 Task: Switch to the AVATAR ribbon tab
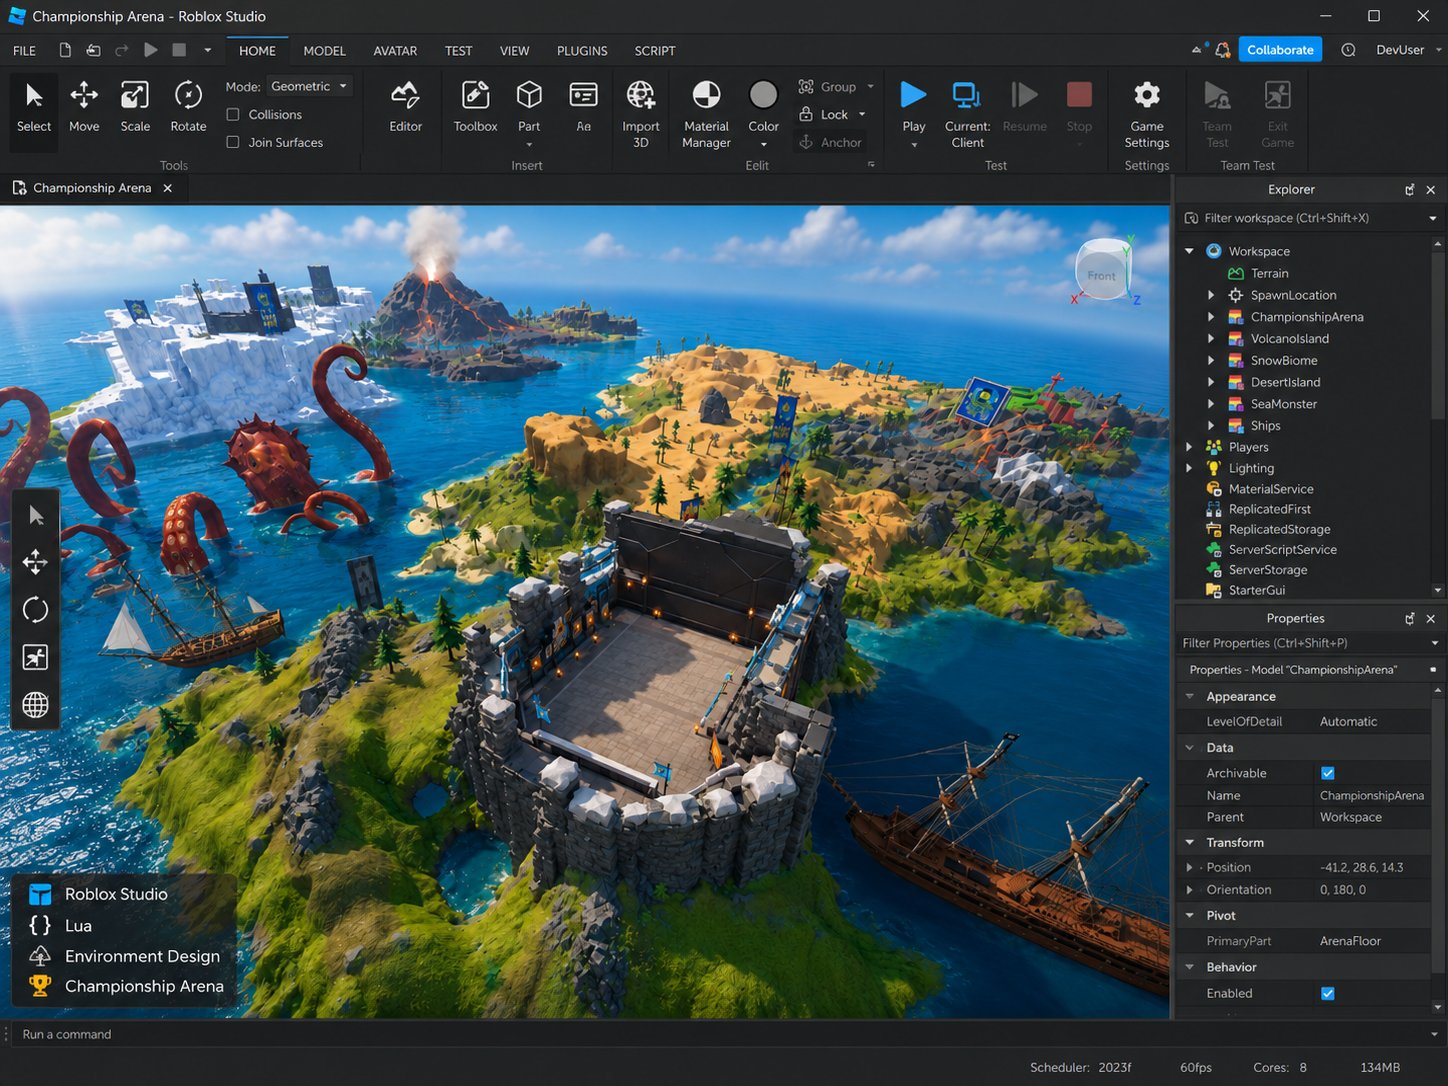(x=395, y=50)
